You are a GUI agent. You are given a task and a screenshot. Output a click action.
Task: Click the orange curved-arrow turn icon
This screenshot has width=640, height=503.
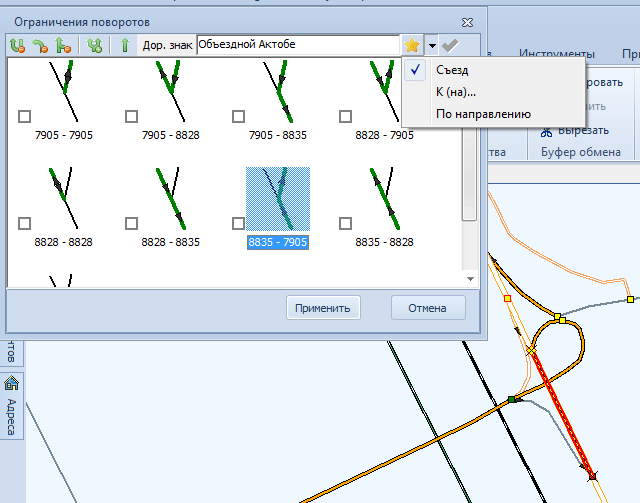pyautogui.click(x=41, y=45)
